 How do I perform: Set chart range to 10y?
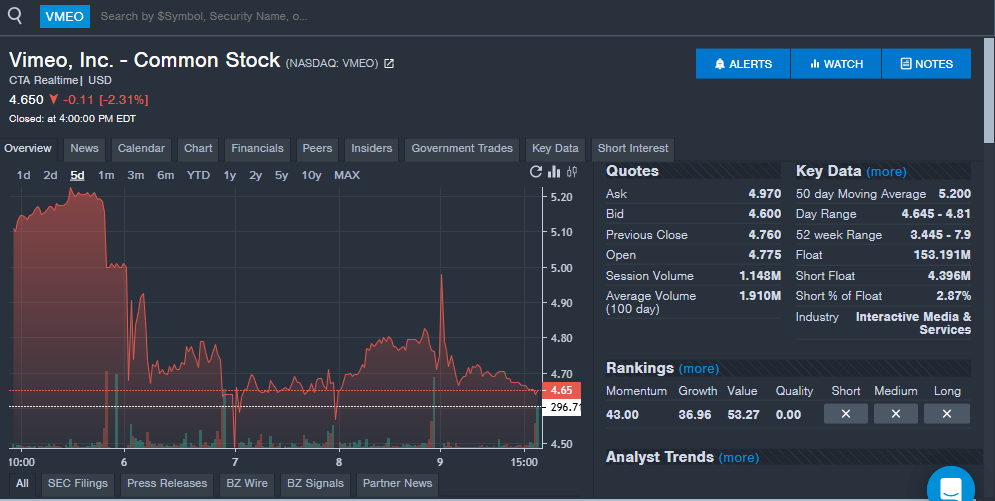click(x=311, y=175)
